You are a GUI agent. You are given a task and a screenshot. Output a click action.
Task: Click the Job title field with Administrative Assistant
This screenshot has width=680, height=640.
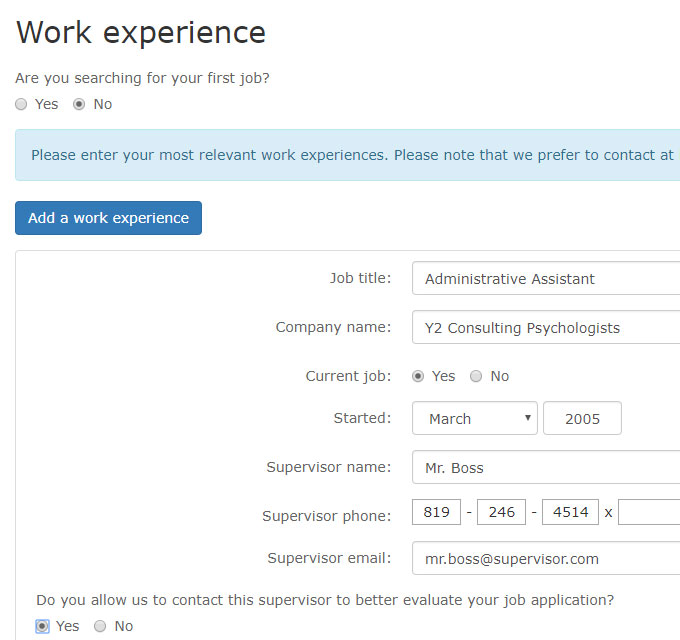tap(546, 279)
